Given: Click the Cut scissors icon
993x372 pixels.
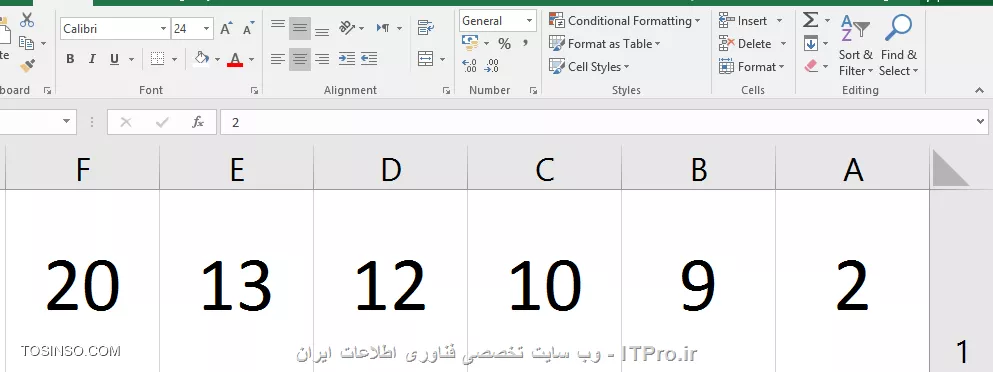Looking at the screenshot, I should click(27, 20).
